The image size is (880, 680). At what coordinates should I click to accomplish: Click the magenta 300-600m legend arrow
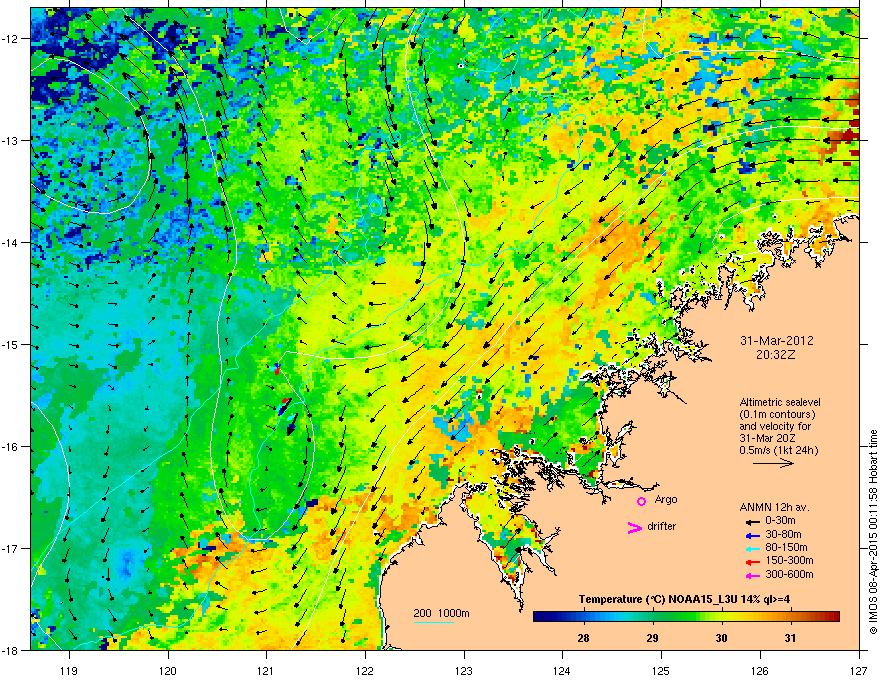coord(751,575)
